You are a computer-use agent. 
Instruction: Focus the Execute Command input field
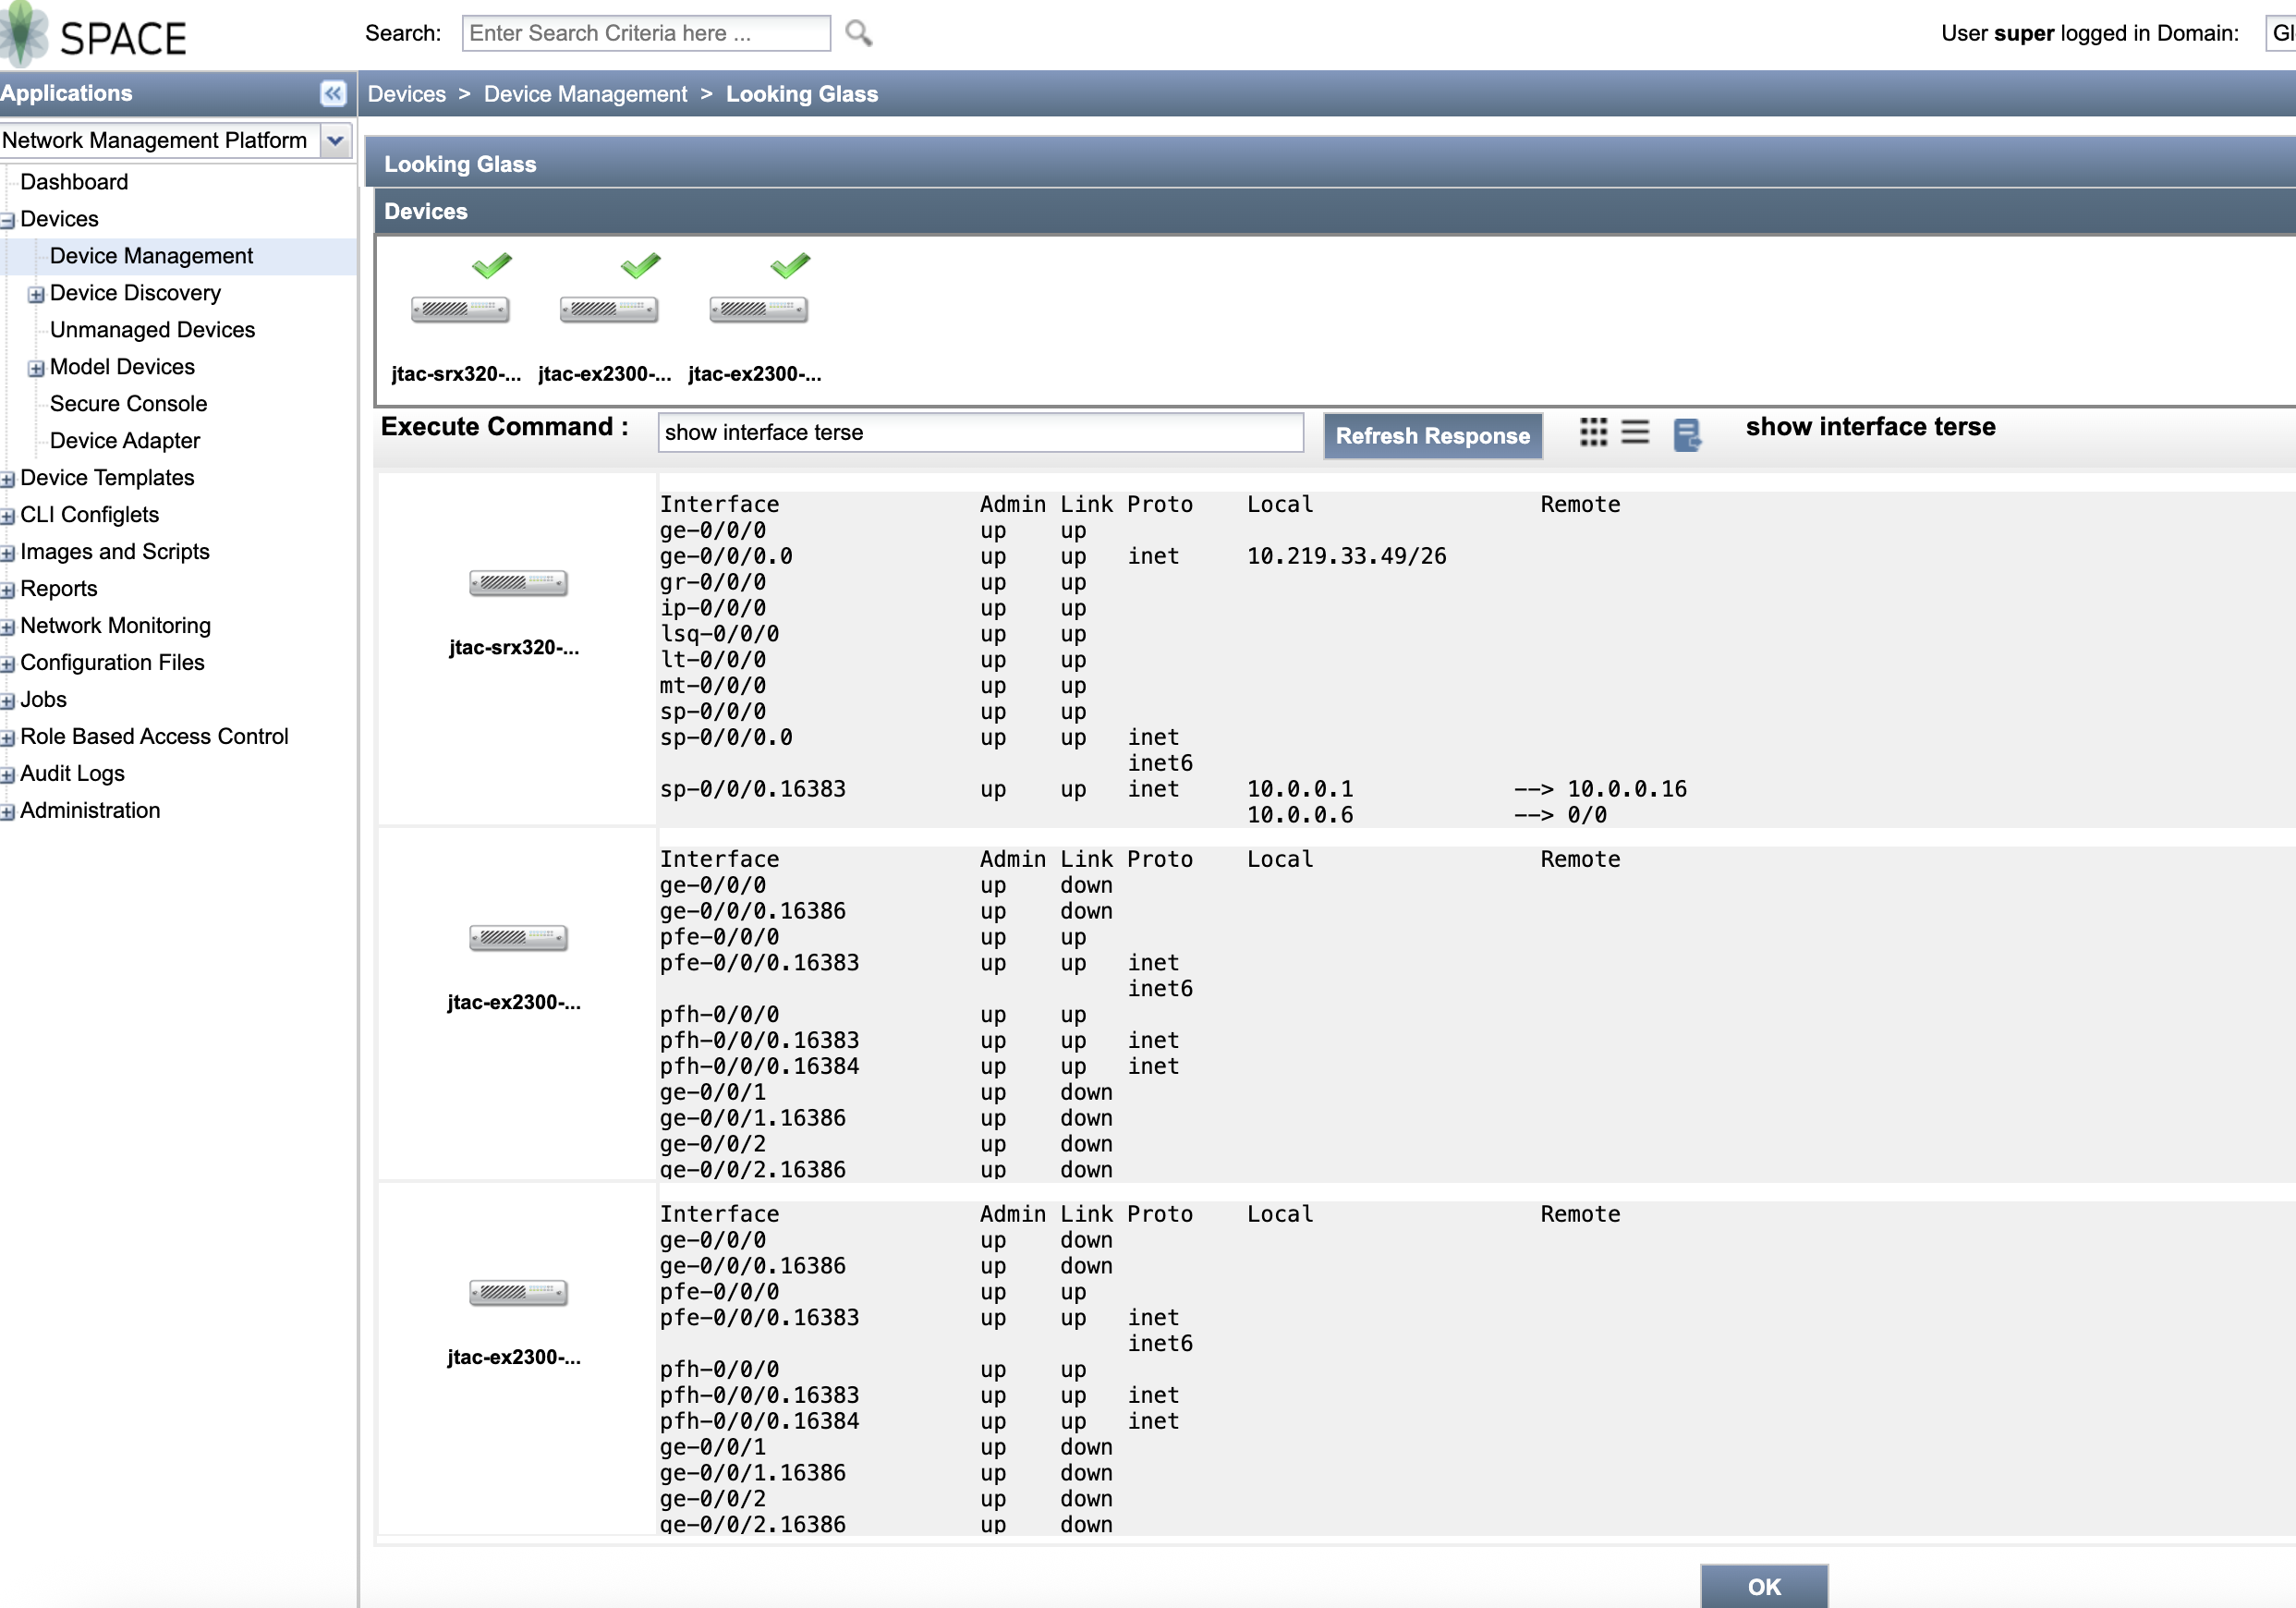(x=980, y=432)
